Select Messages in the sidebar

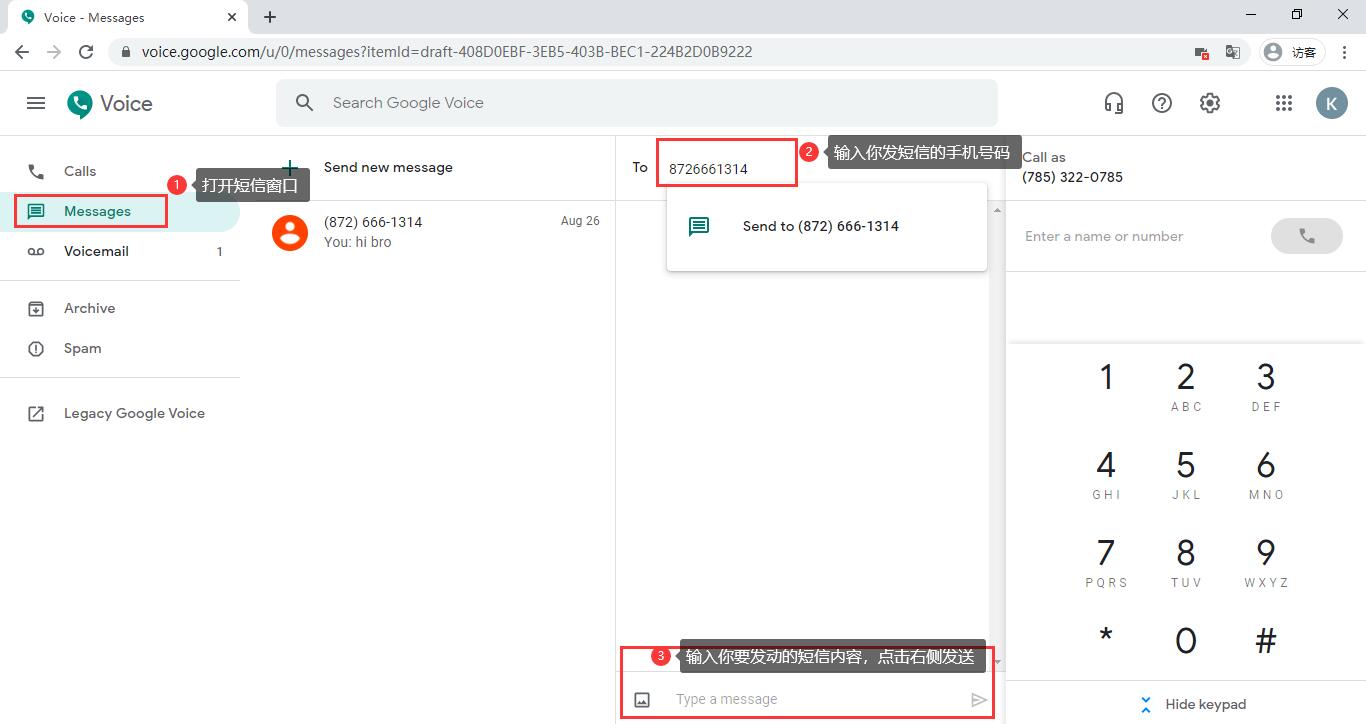120,211
